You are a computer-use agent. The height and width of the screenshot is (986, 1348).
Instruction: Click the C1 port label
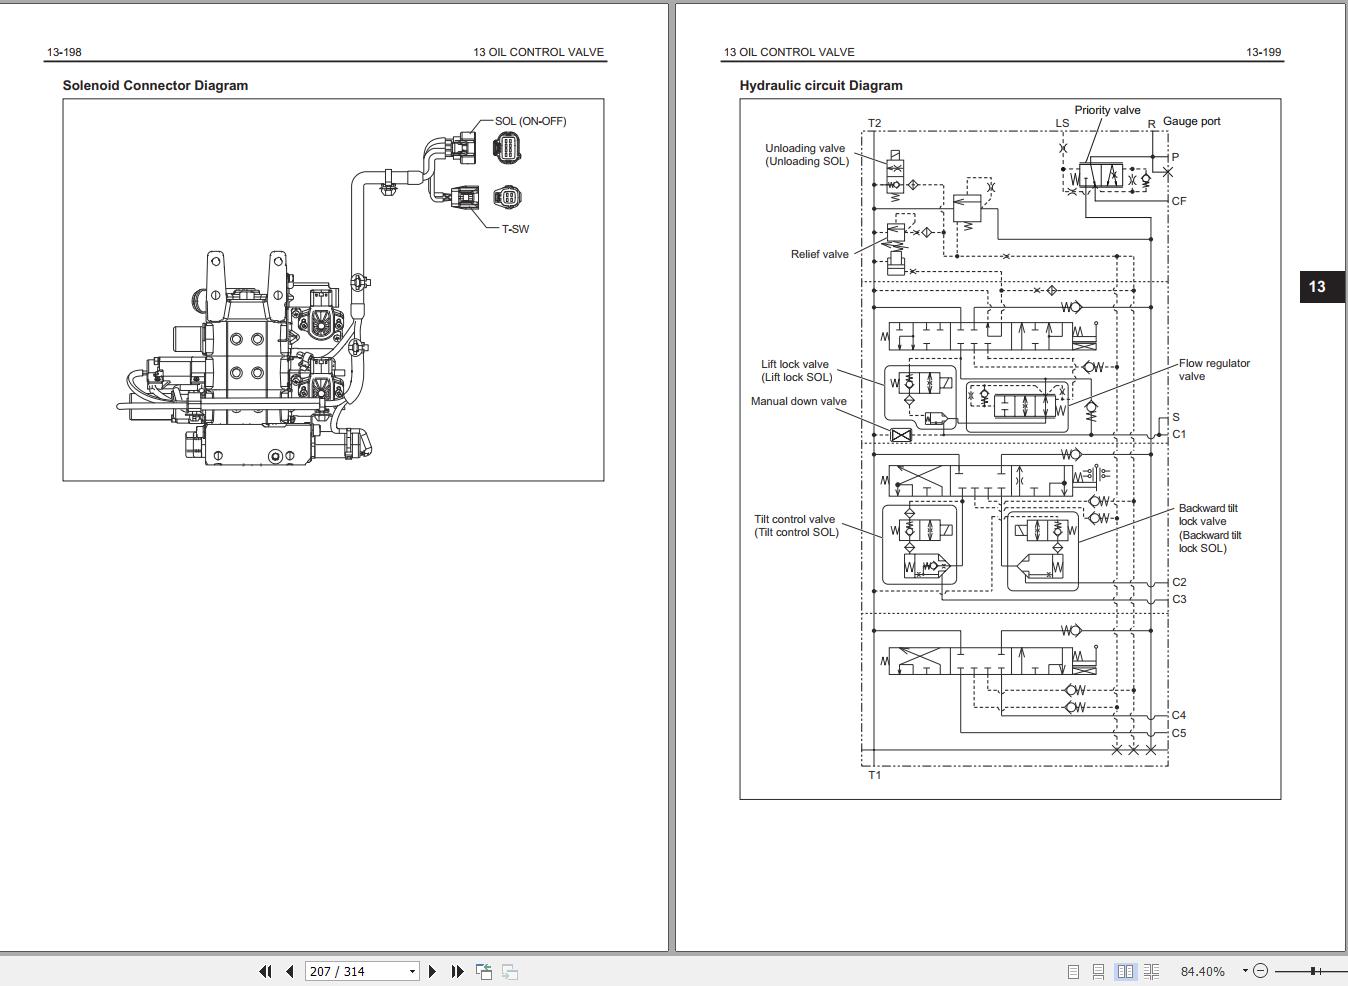tap(1179, 434)
